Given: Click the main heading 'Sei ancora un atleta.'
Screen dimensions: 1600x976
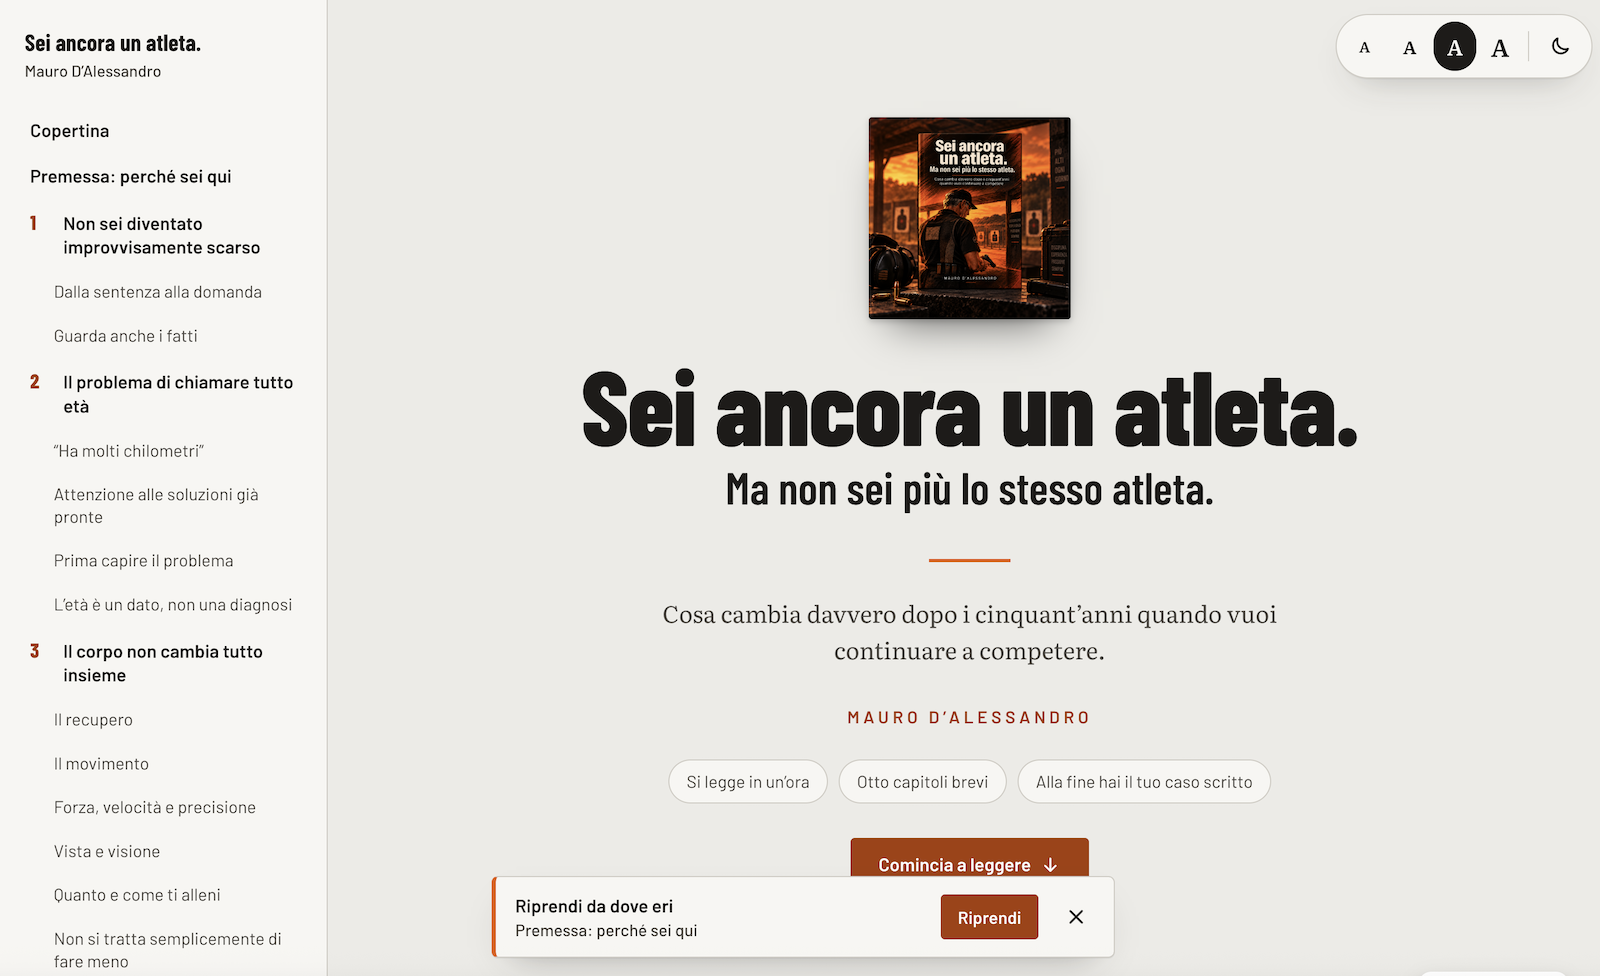Looking at the screenshot, I should (969, 410).
